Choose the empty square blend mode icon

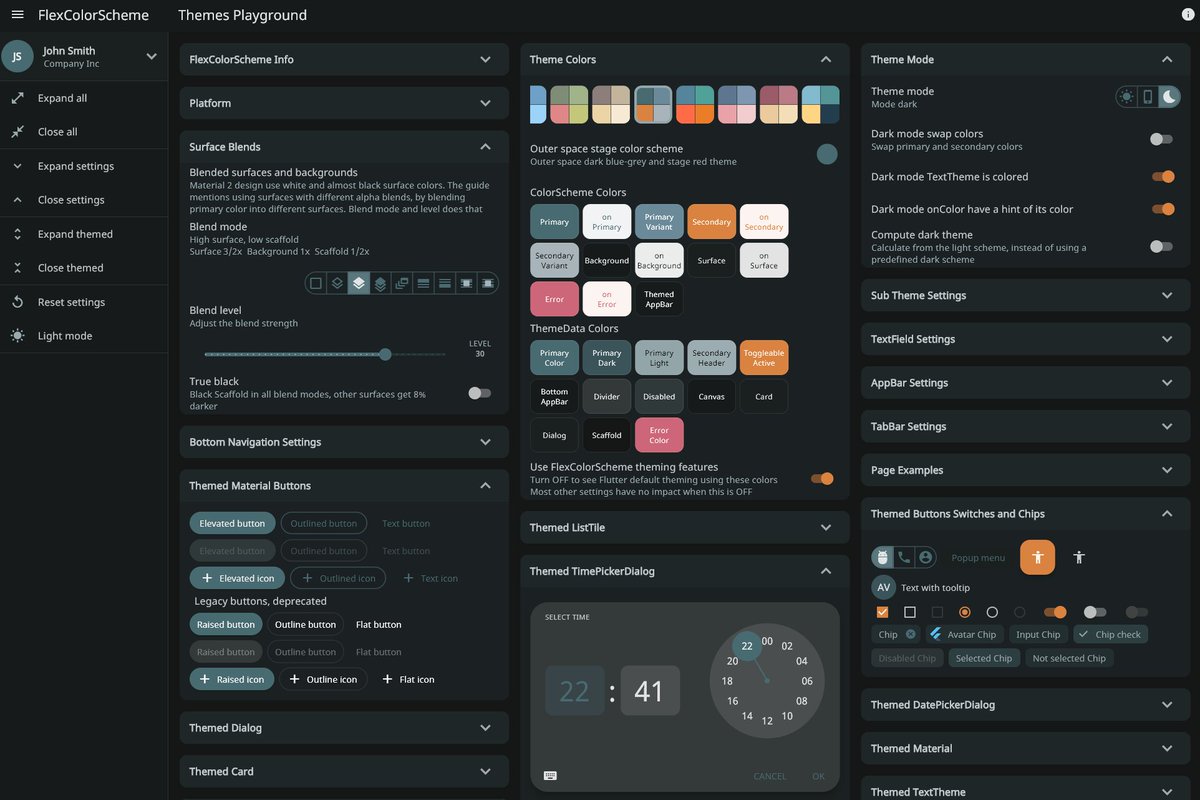(x=316, y=284)
